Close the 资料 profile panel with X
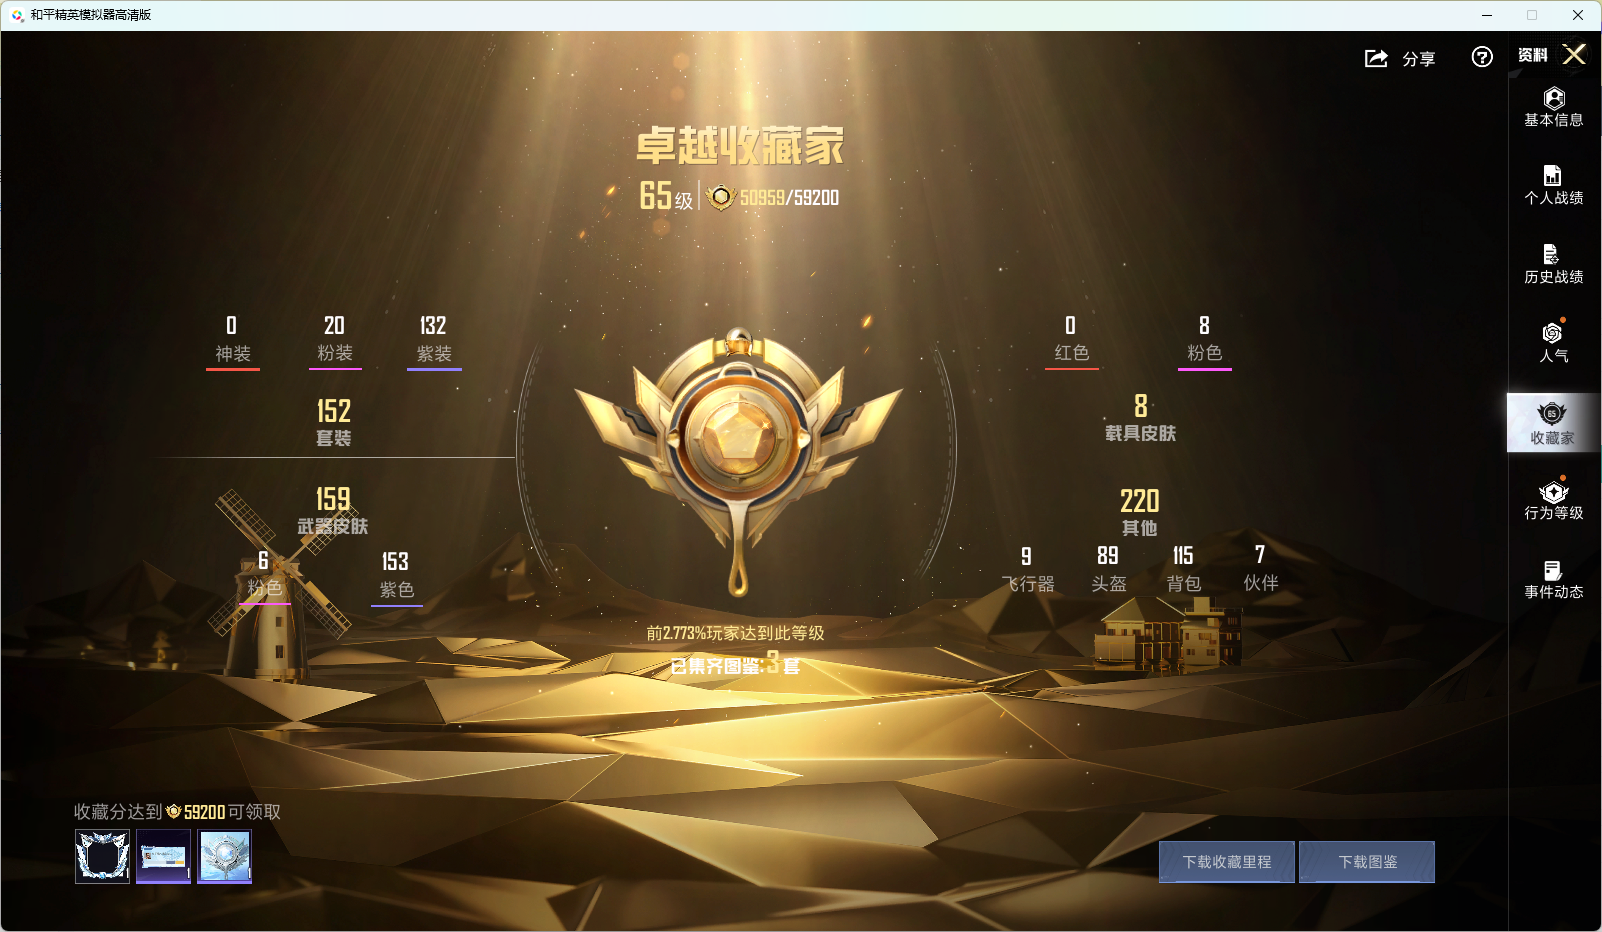The image size is (1602, 932). [x=1575, y=54]
